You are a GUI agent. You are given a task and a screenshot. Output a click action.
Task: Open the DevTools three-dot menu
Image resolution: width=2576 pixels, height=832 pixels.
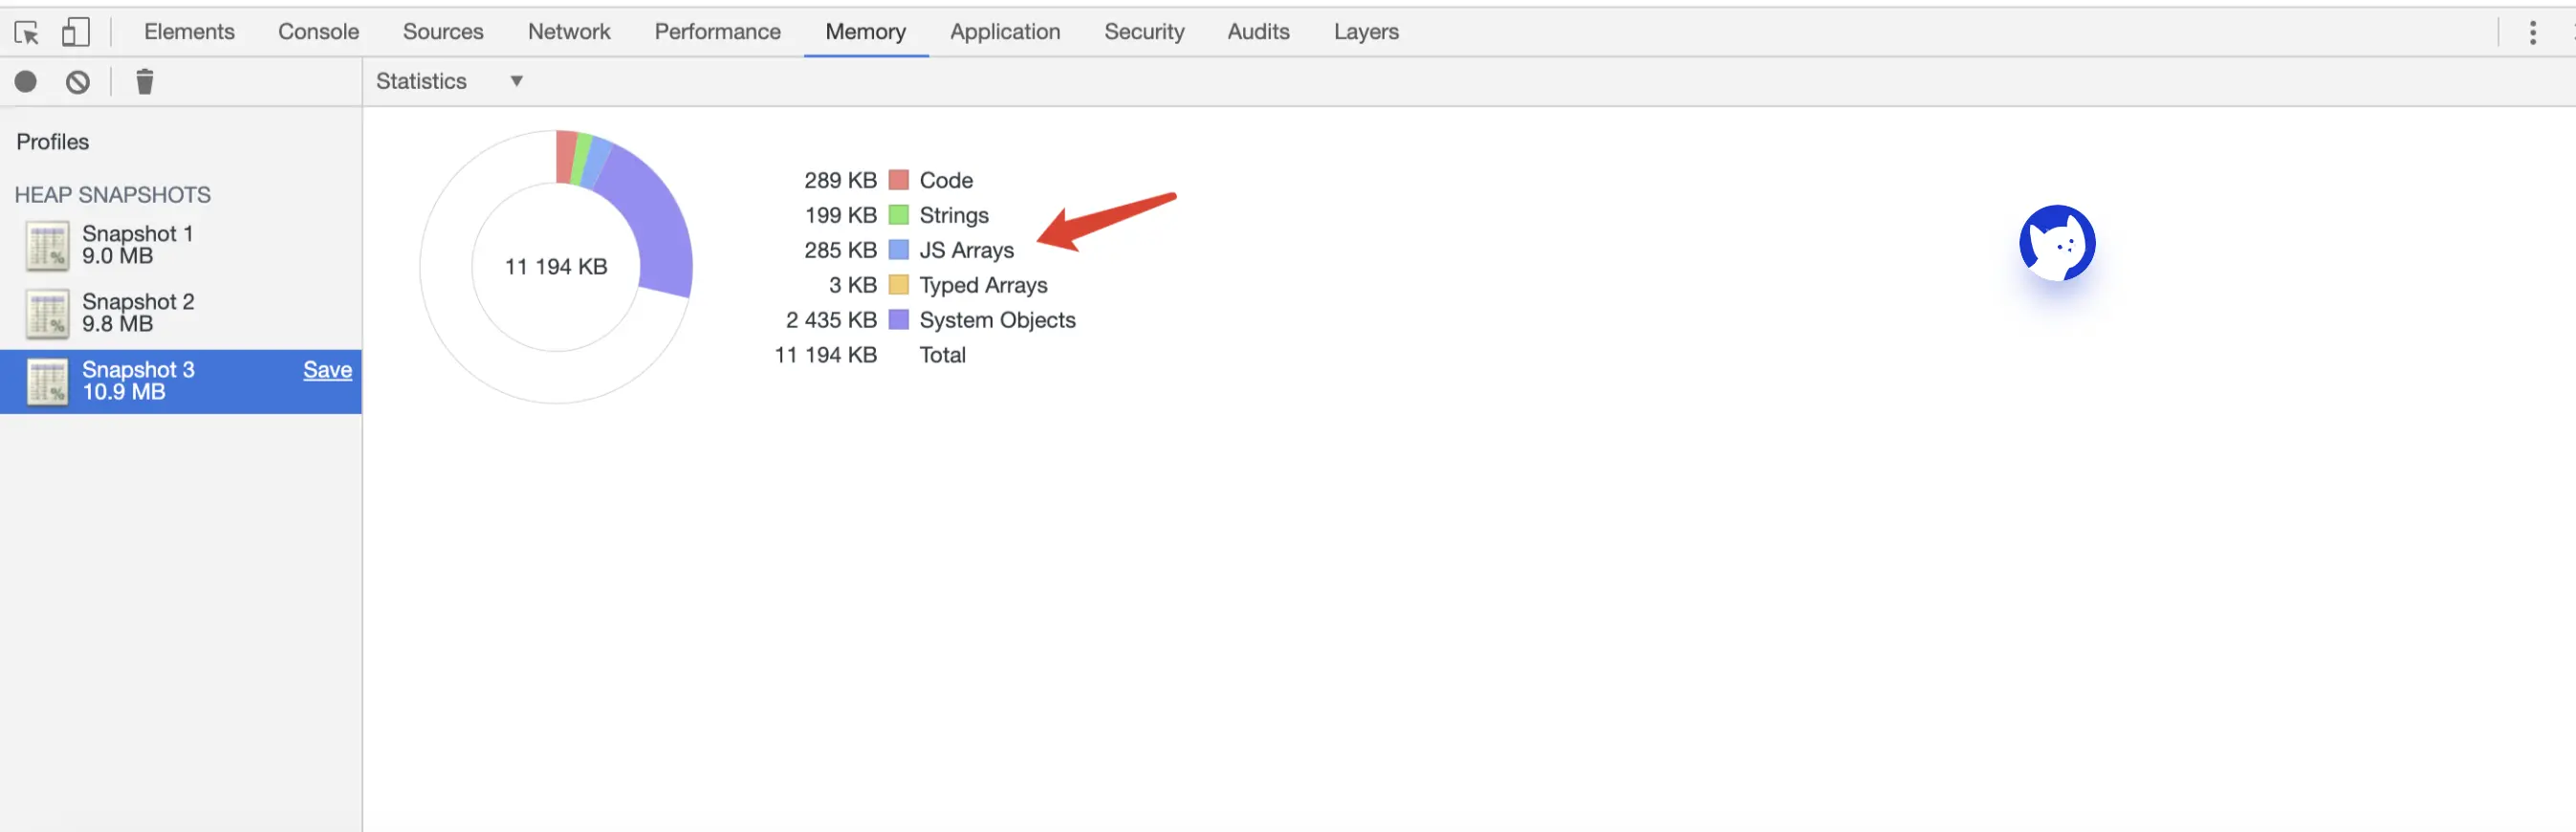pyautogui.click(x=2532, y=33)
